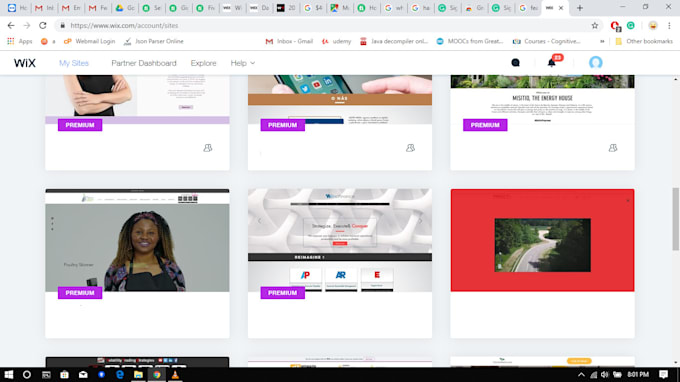Click contributors icon on Misitio Energy House card
Screen dimensions: 680x382
pos(613,148)
